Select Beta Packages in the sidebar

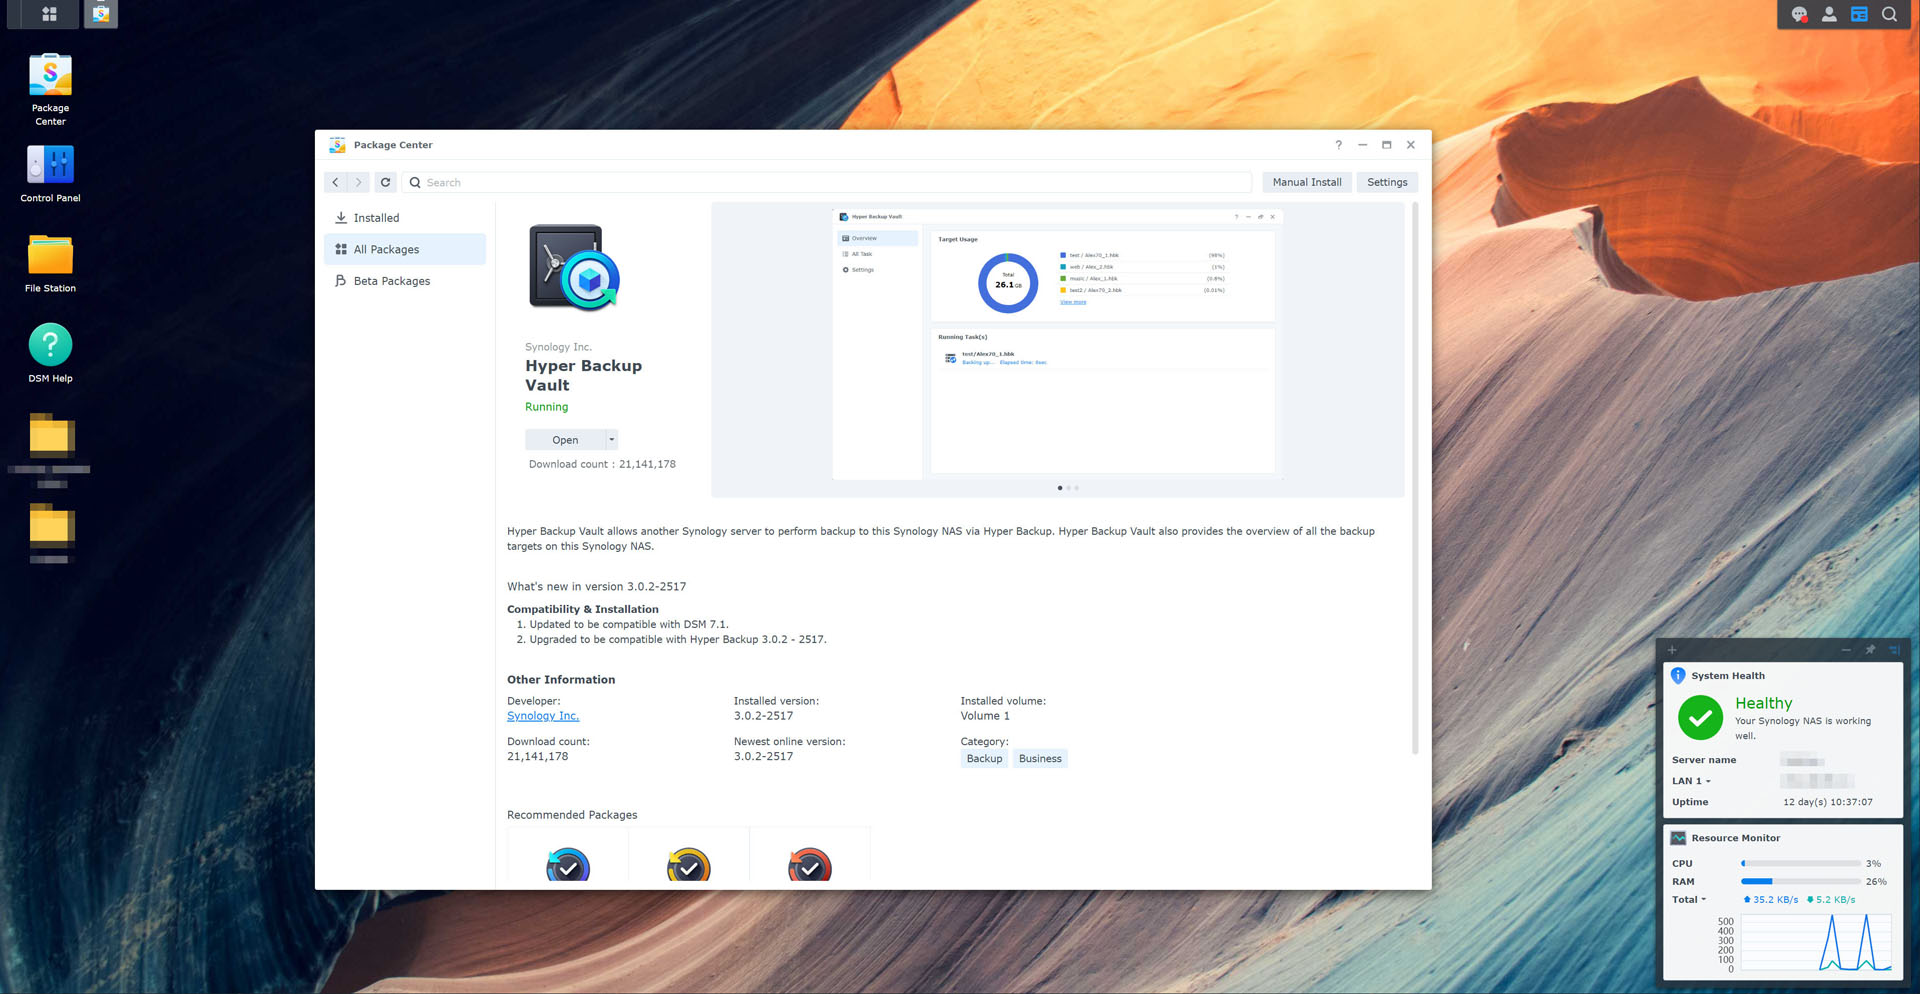tap(405, 281)
